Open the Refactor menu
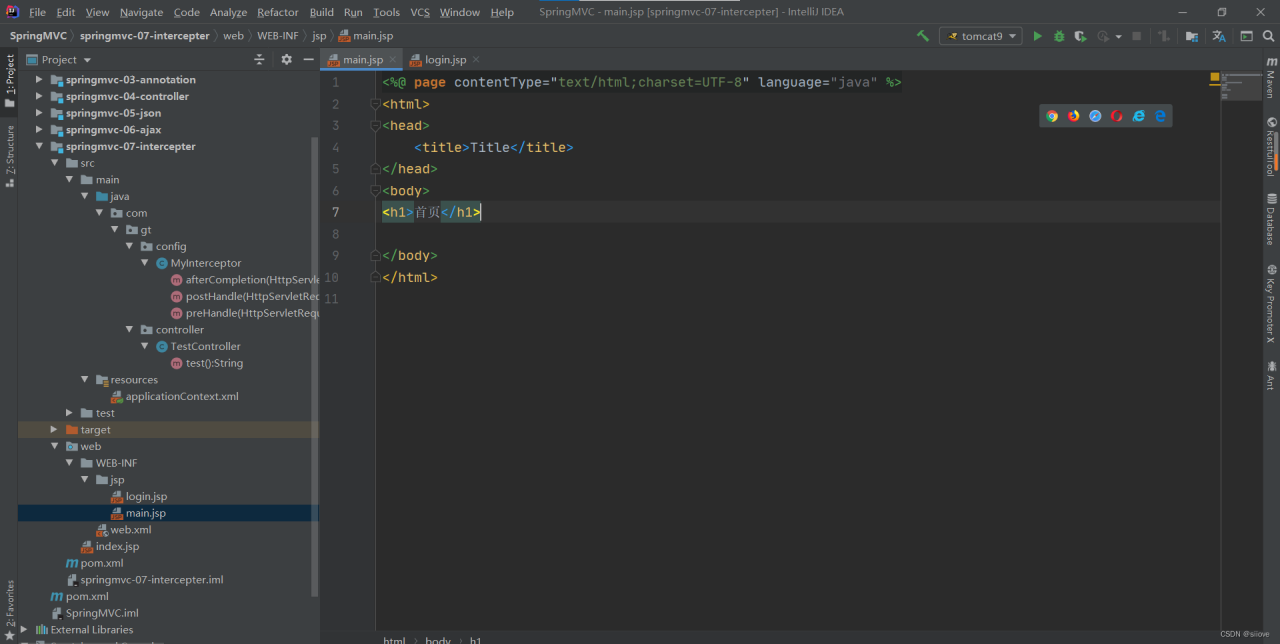This screenshot has width=1280, height=644. pos(277,12)
